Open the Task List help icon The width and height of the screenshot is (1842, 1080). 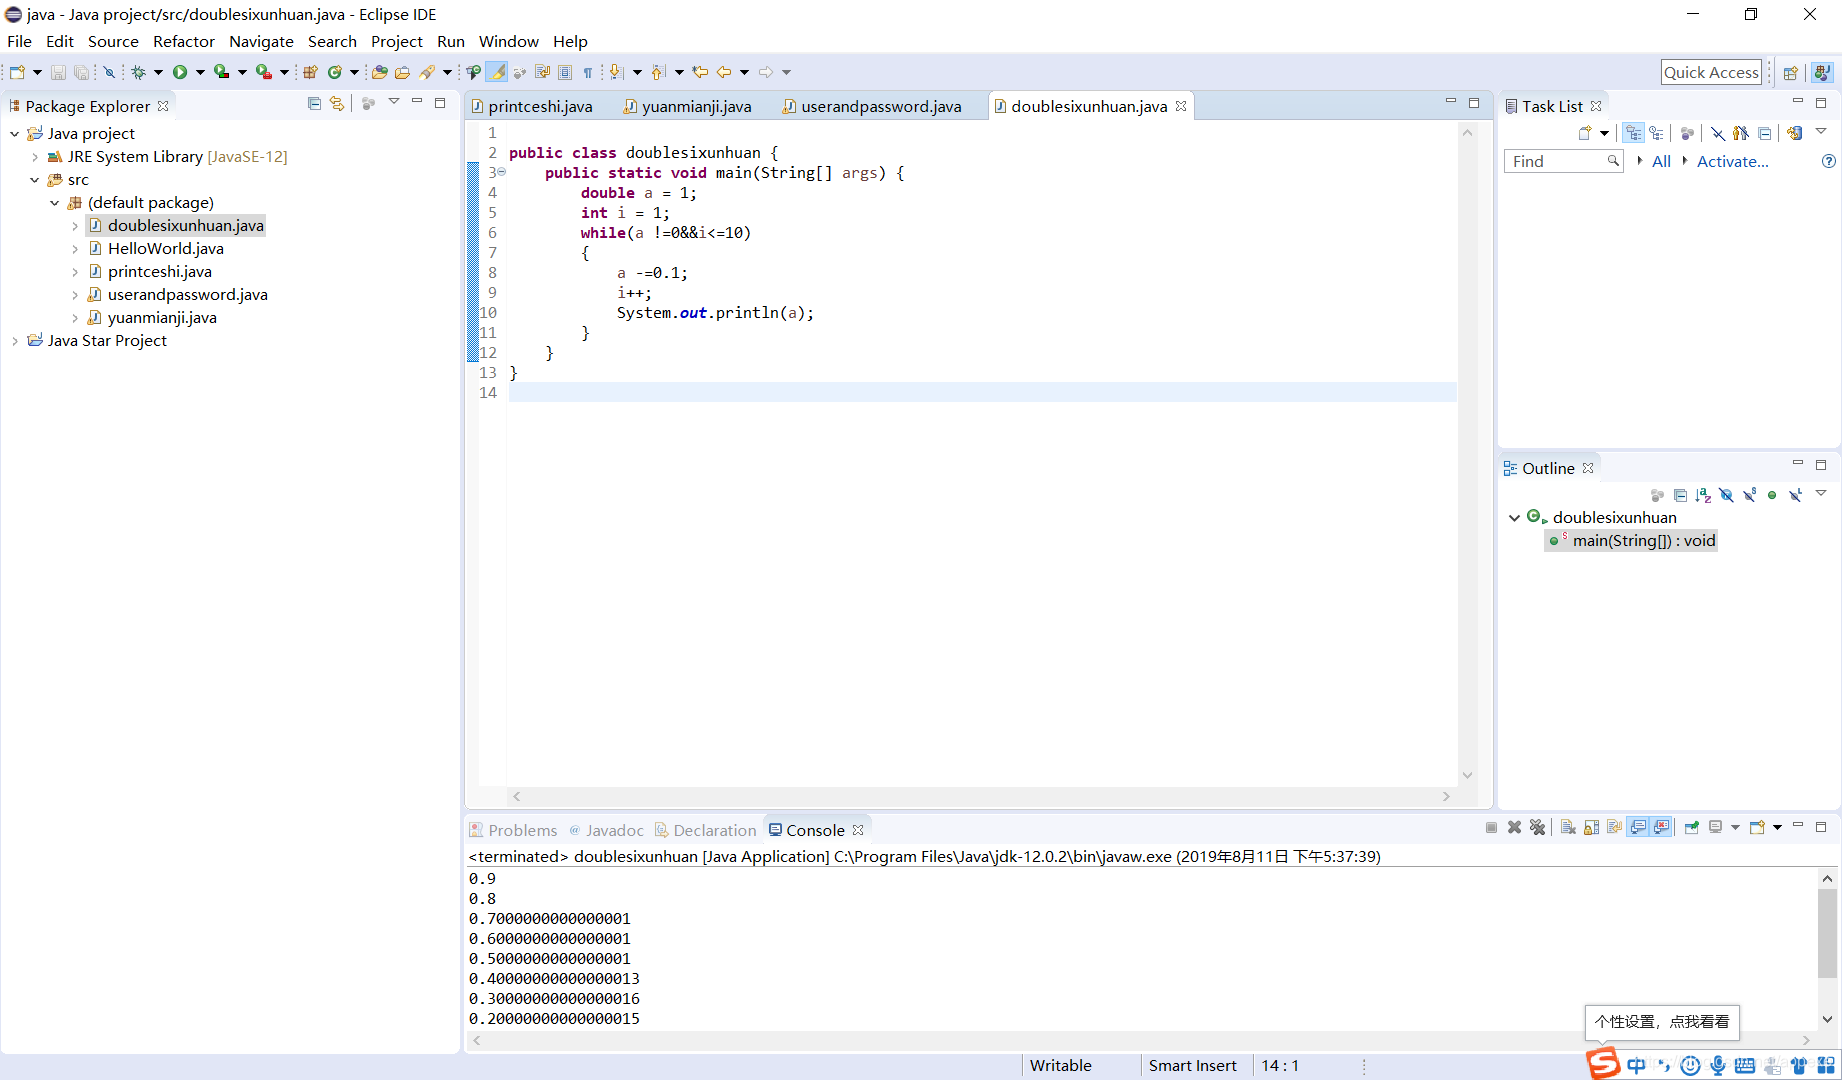tap(1829, 161)
